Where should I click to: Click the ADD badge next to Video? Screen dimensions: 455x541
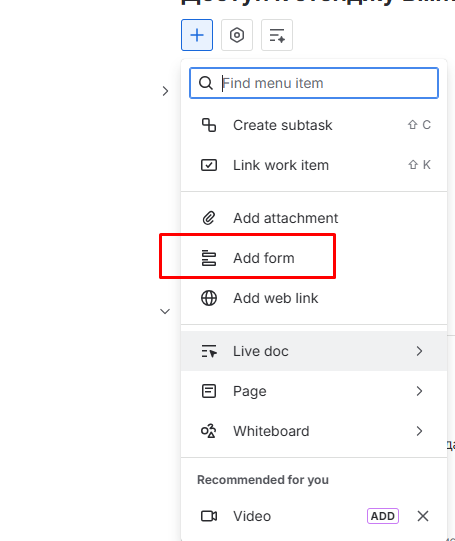(x=383, y=516)
